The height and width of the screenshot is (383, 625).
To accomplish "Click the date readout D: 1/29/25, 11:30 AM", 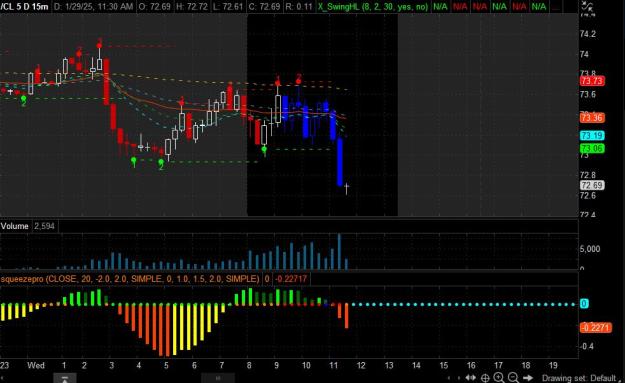I will [93, 6].
